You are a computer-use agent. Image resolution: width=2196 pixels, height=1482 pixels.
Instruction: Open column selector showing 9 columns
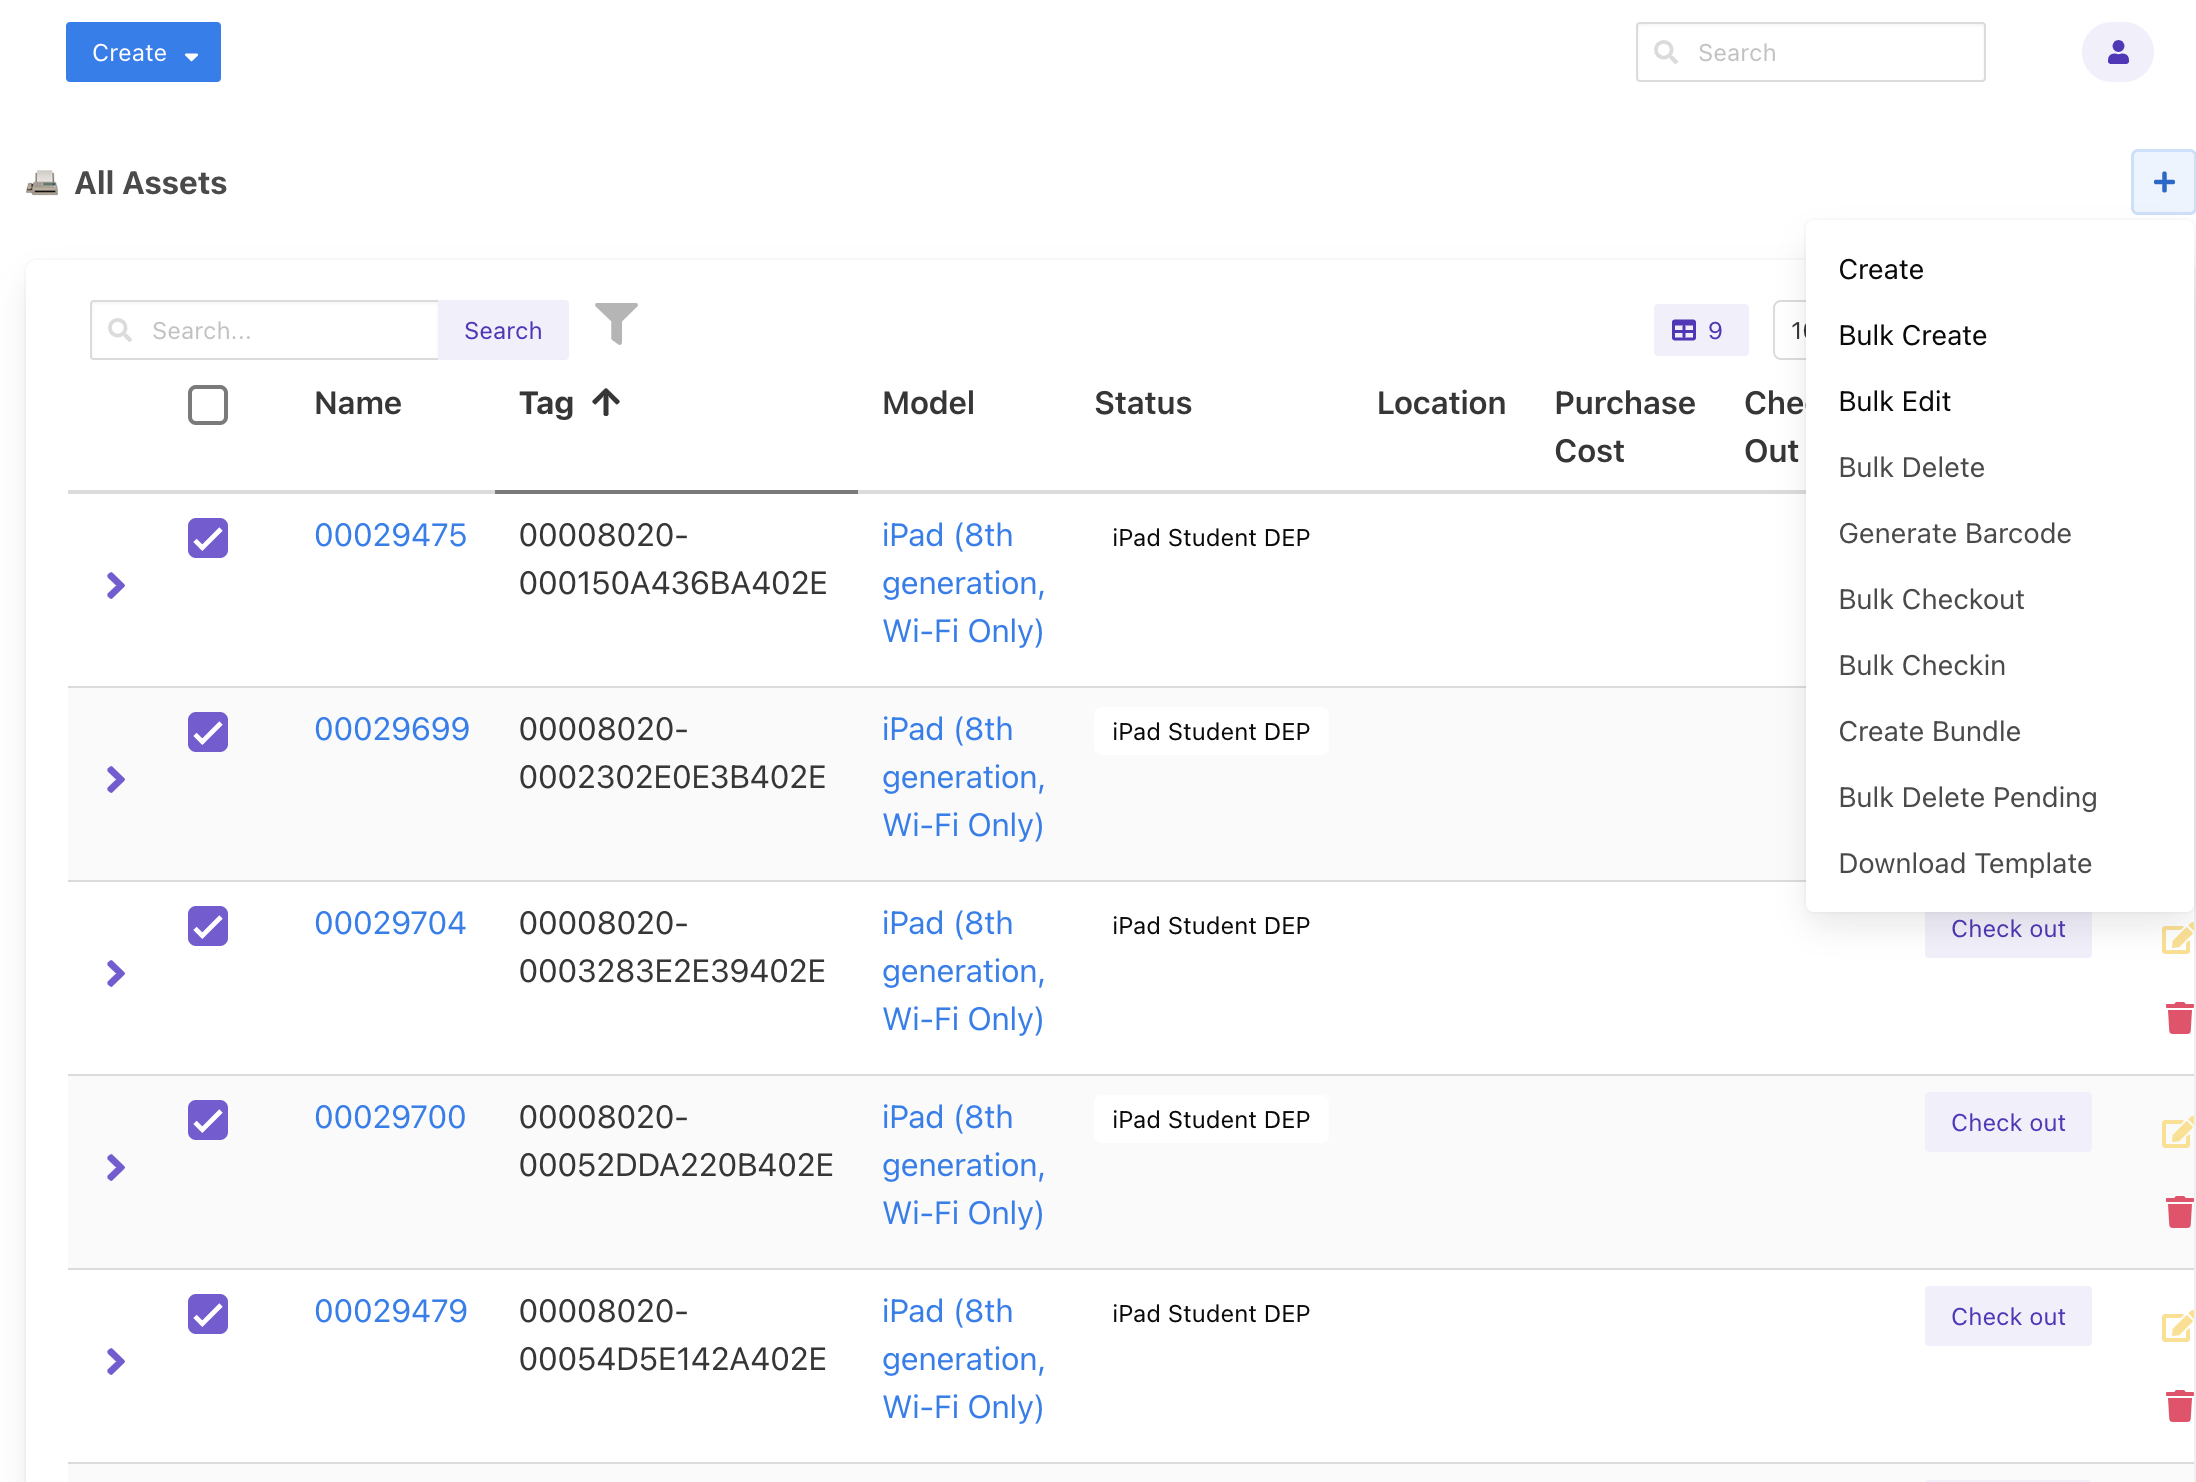coord(1700,331)
